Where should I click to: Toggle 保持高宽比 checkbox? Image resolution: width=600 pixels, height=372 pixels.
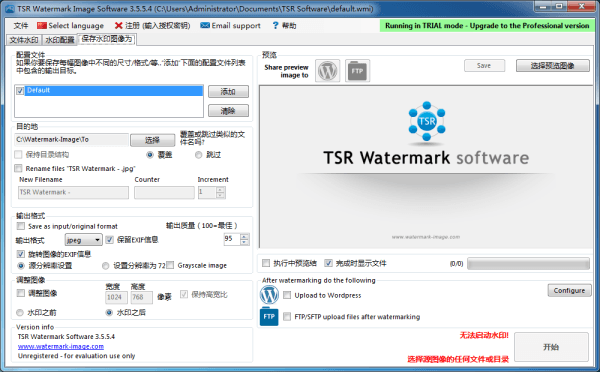point(184,294)
